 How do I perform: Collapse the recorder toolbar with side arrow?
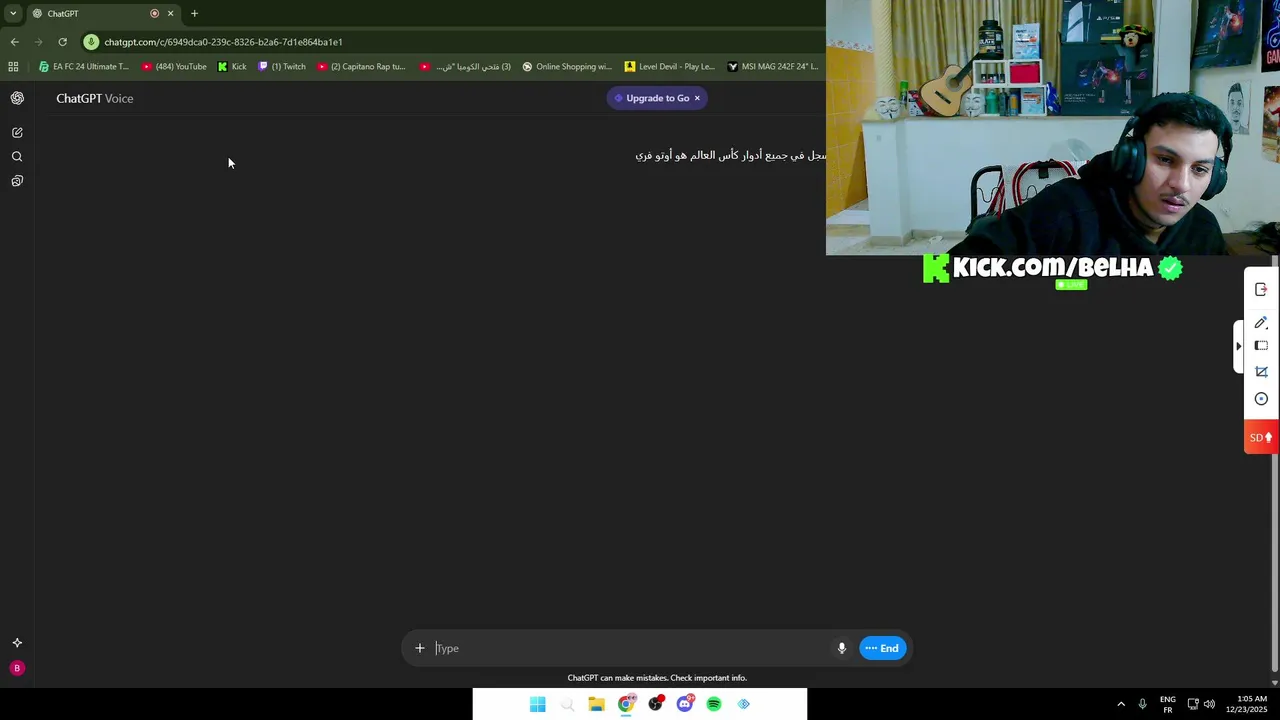[x=1238, y=346]
